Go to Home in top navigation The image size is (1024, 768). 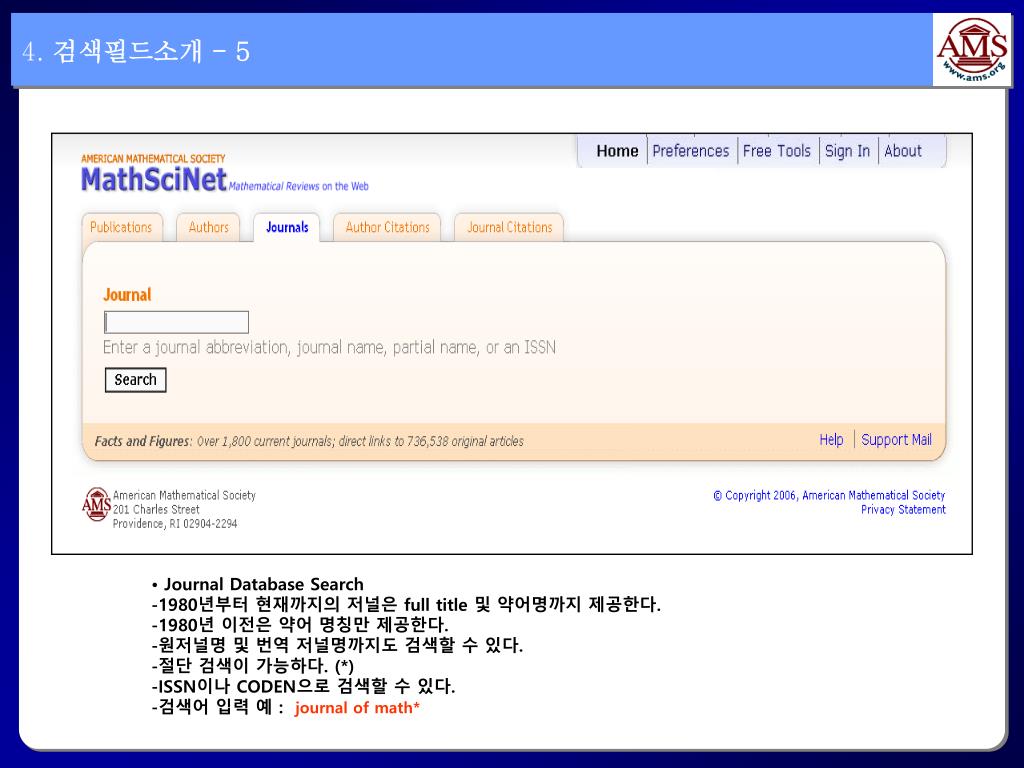point(617,151)
